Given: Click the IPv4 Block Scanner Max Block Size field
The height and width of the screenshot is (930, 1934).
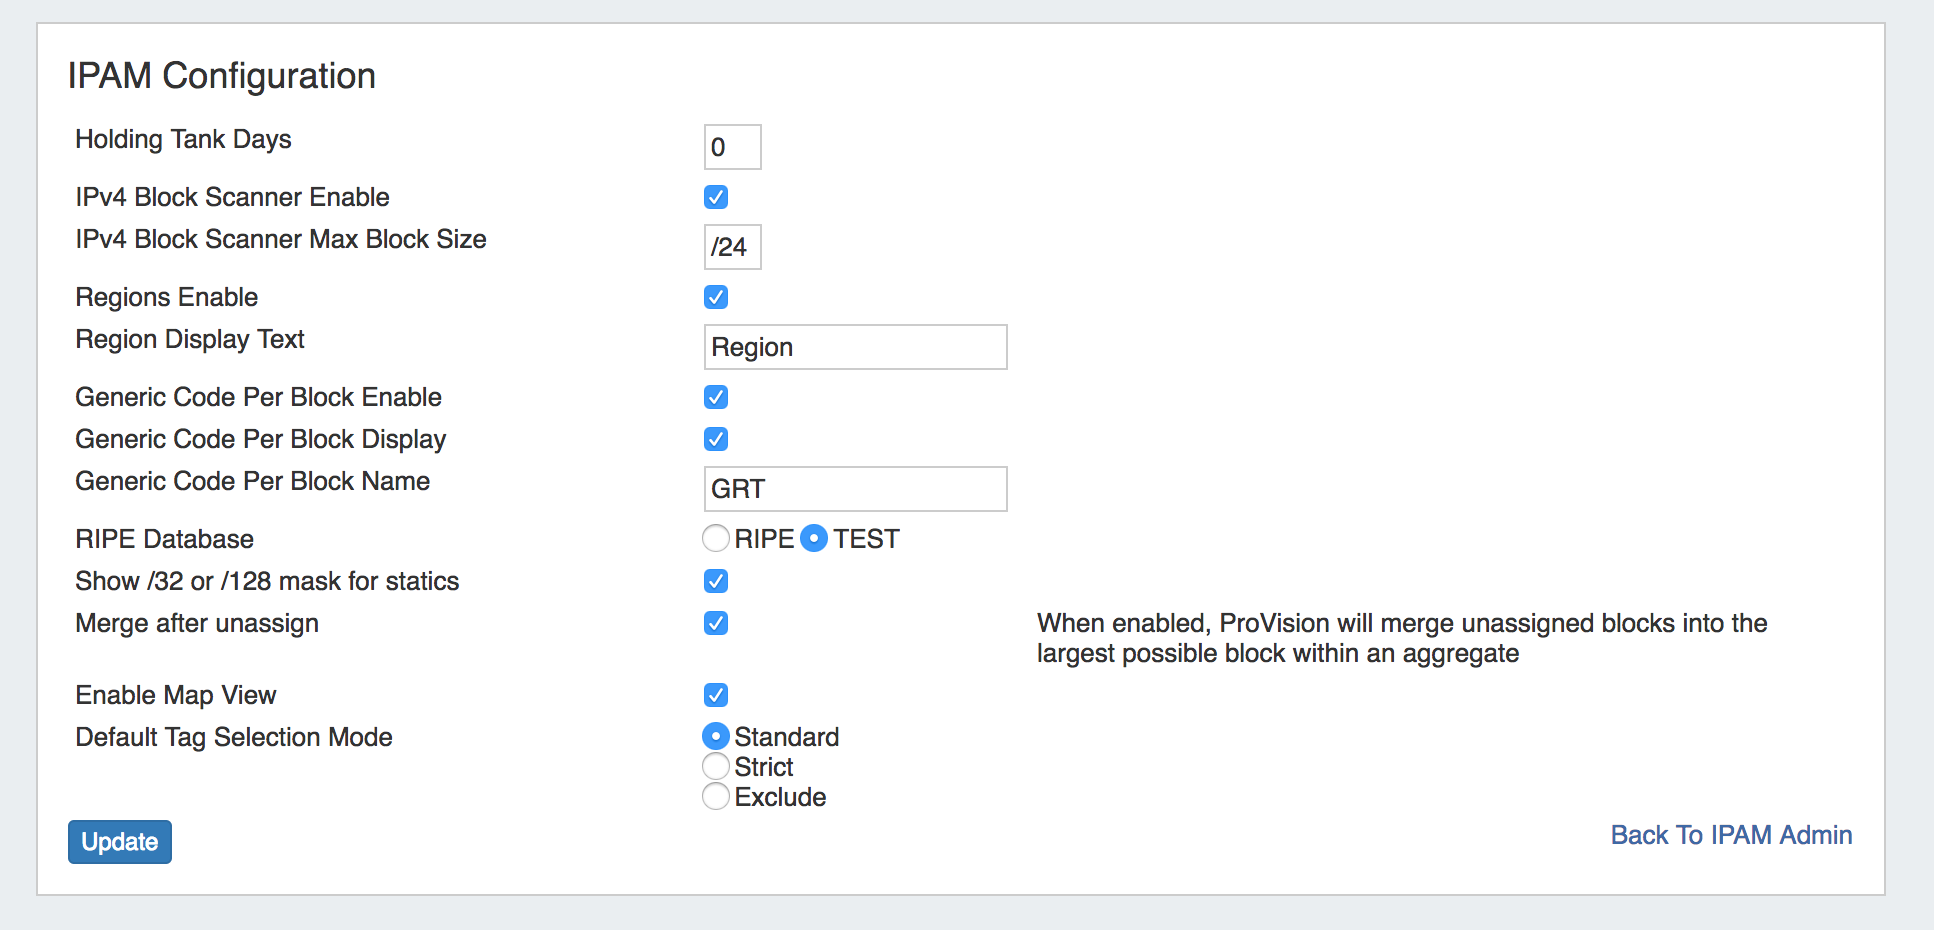Looking at the screenshot, I should [732, 247].
